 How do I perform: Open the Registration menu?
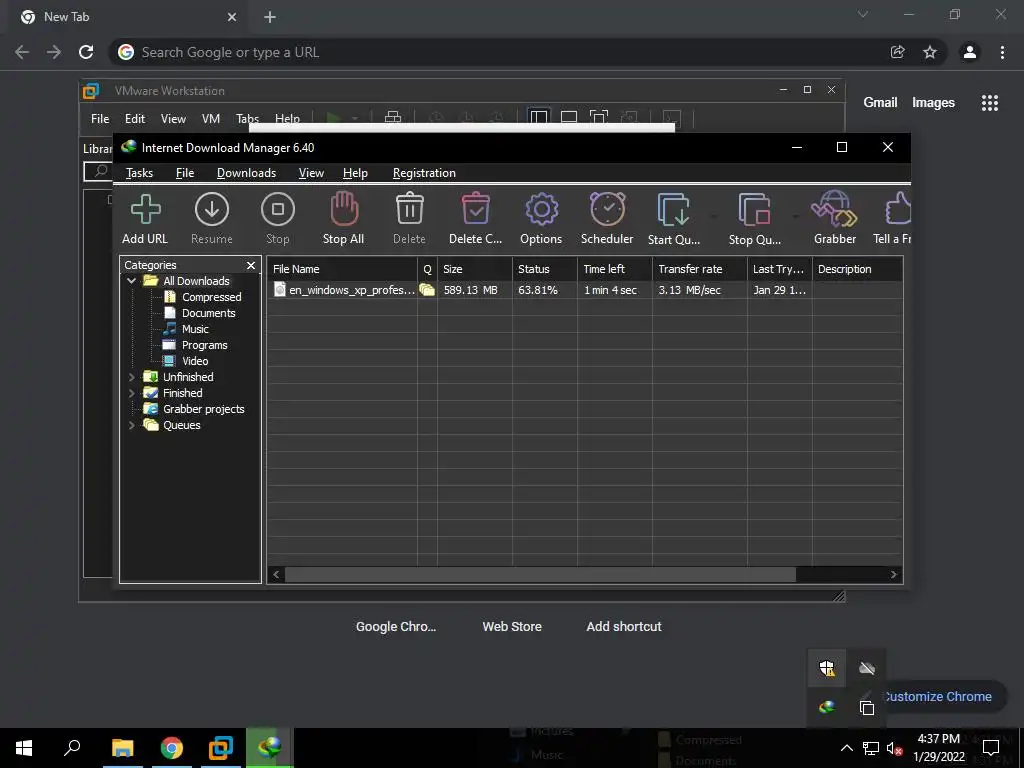point(424,173)
